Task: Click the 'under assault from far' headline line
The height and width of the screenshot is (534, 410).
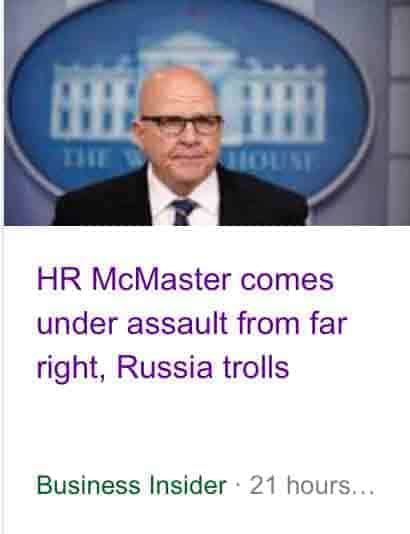Action: point(192,324)
